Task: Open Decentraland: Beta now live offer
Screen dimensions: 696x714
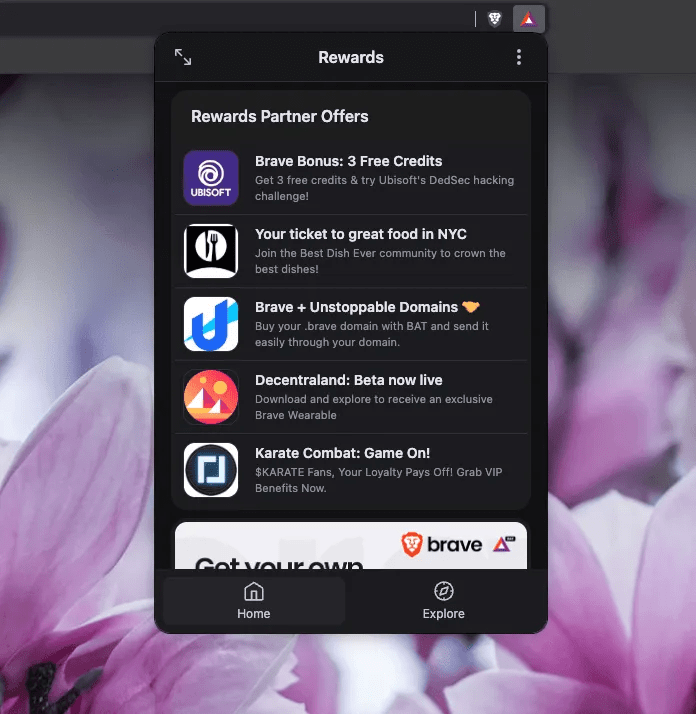Action: pyautogui.click(x=348, y=380)
